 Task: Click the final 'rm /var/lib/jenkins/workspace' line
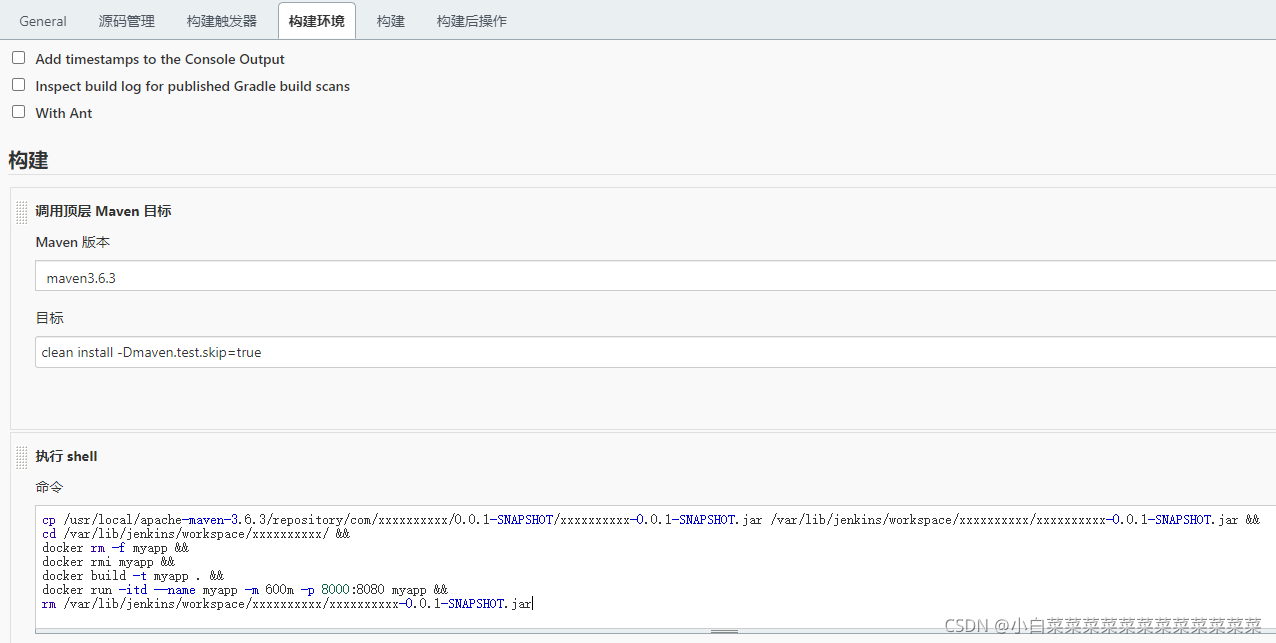click(287, 604)
